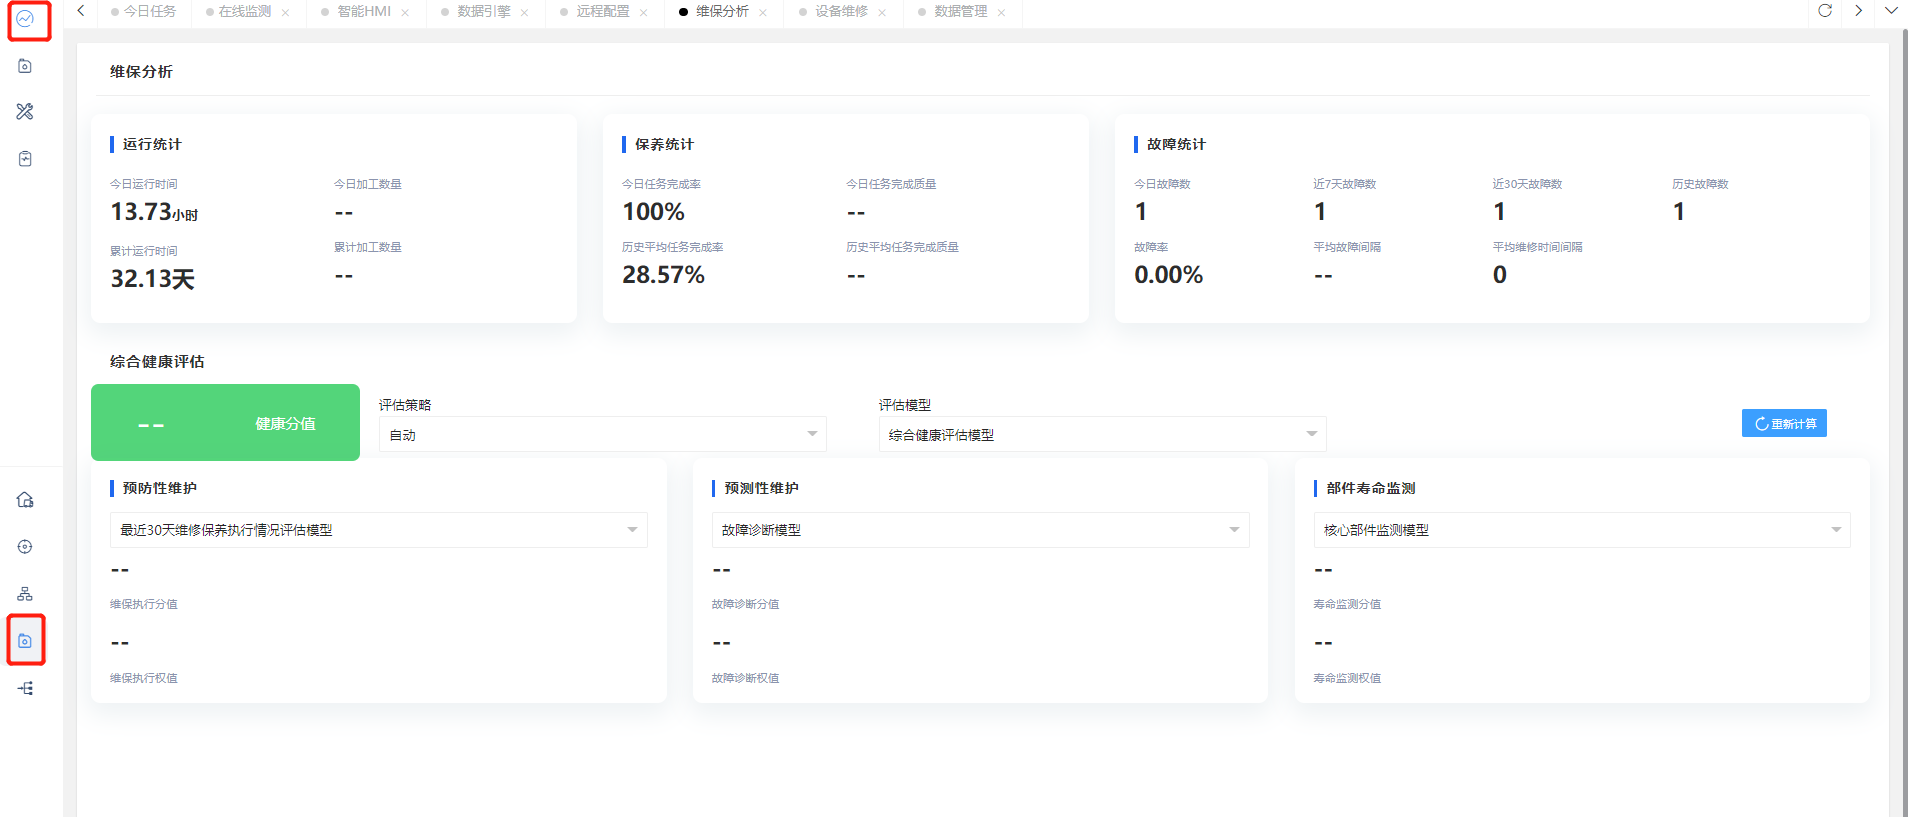This screenshot has height=817, width=1908.
Task: Switch to the 智能HMI tab
Action: point(363,12)
